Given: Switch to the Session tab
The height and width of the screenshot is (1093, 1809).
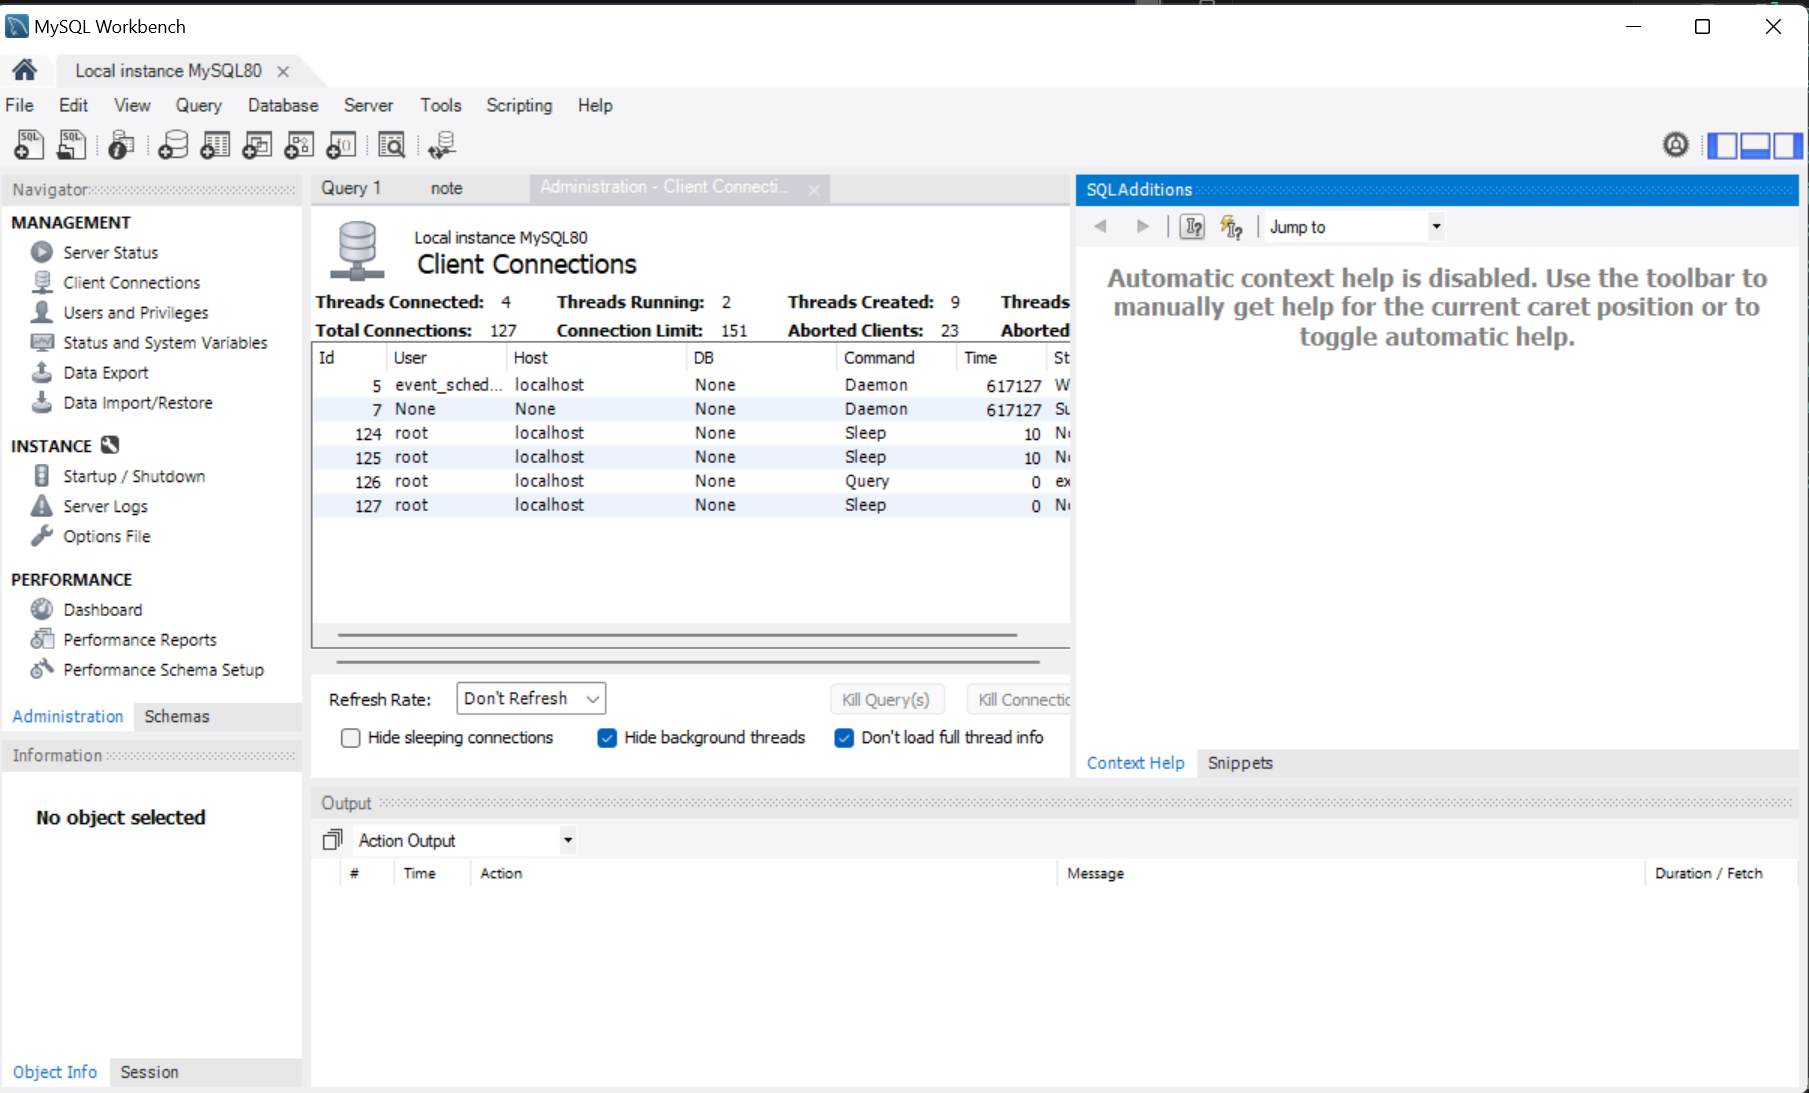Looking at the screenshot, I should click(149, 1072).
